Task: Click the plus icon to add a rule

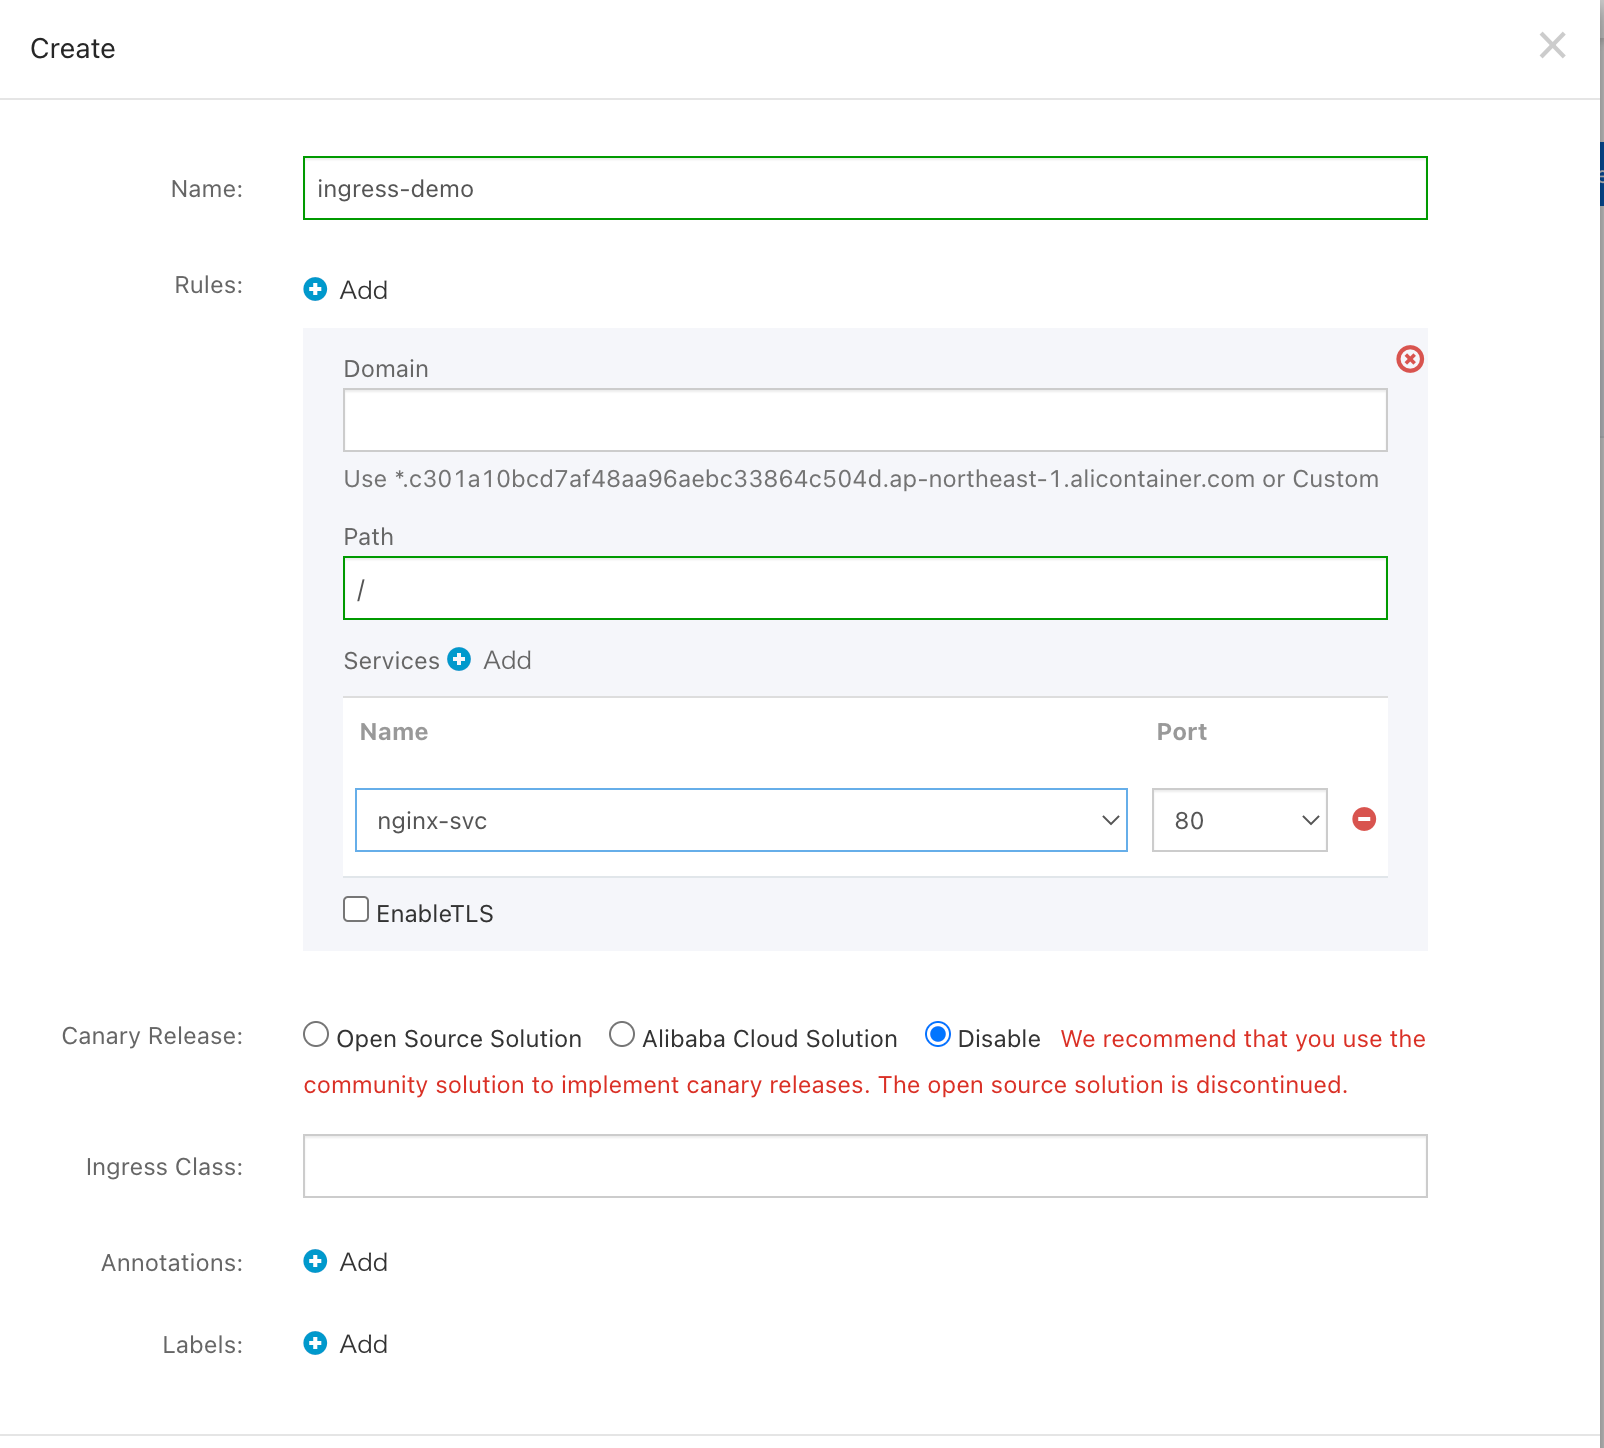Action: point(315,290)
